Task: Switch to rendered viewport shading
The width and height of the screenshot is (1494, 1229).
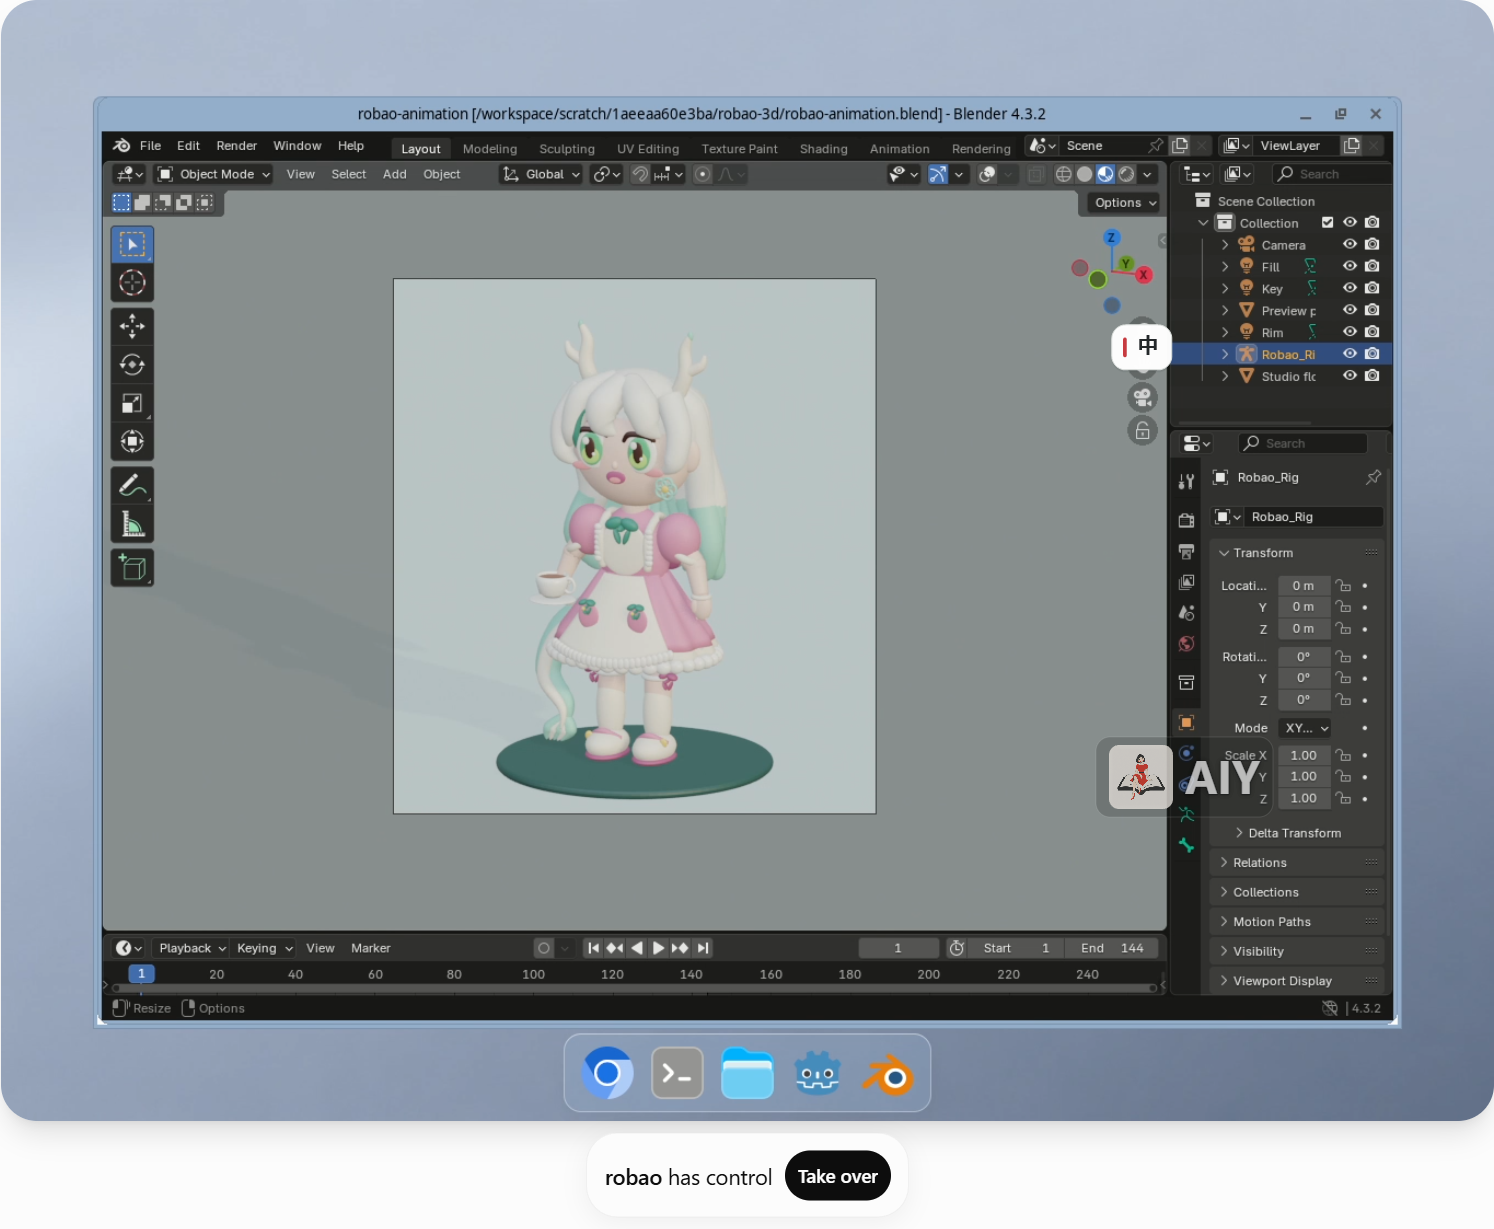Action: click(1126, 174)
